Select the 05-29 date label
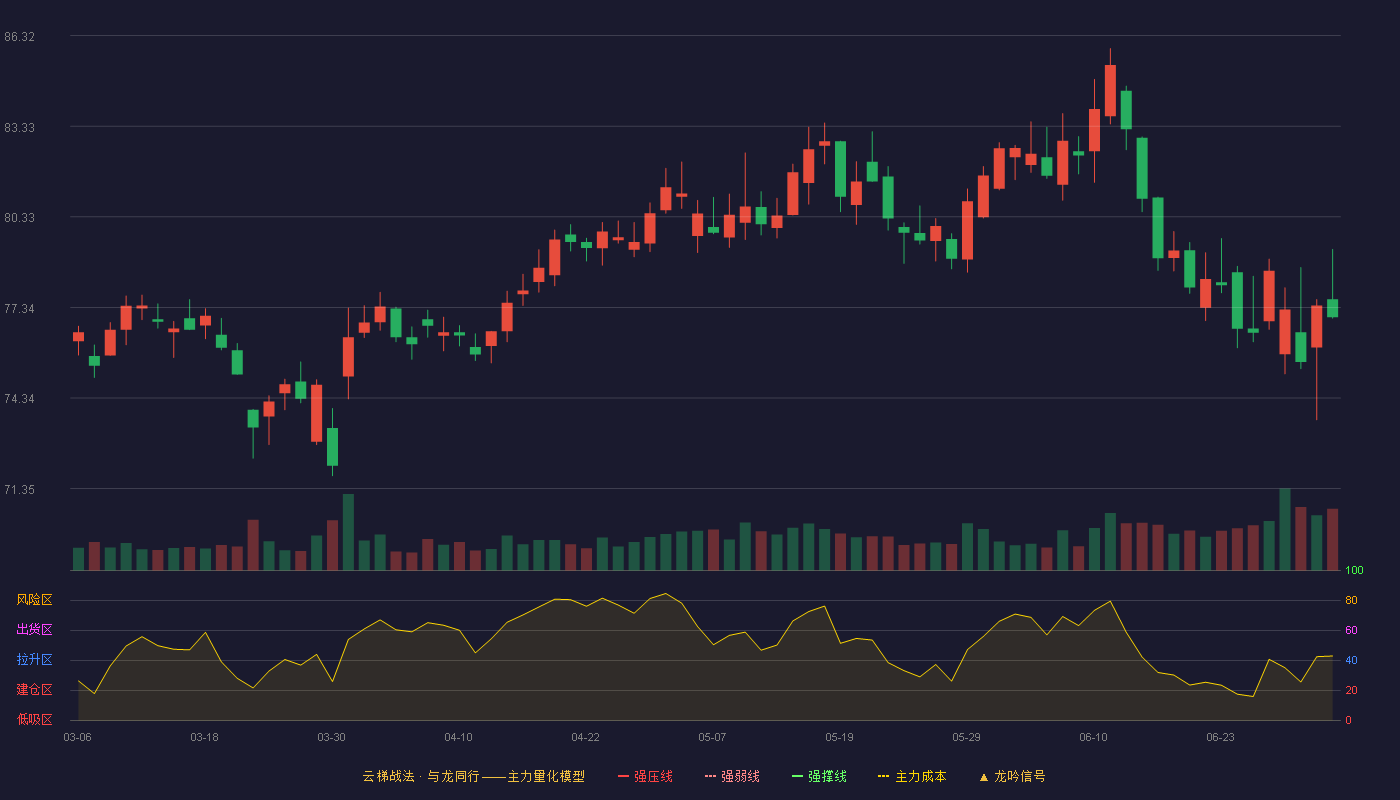The height and width of the screenshot is (800, 1400). pos(966,737)
